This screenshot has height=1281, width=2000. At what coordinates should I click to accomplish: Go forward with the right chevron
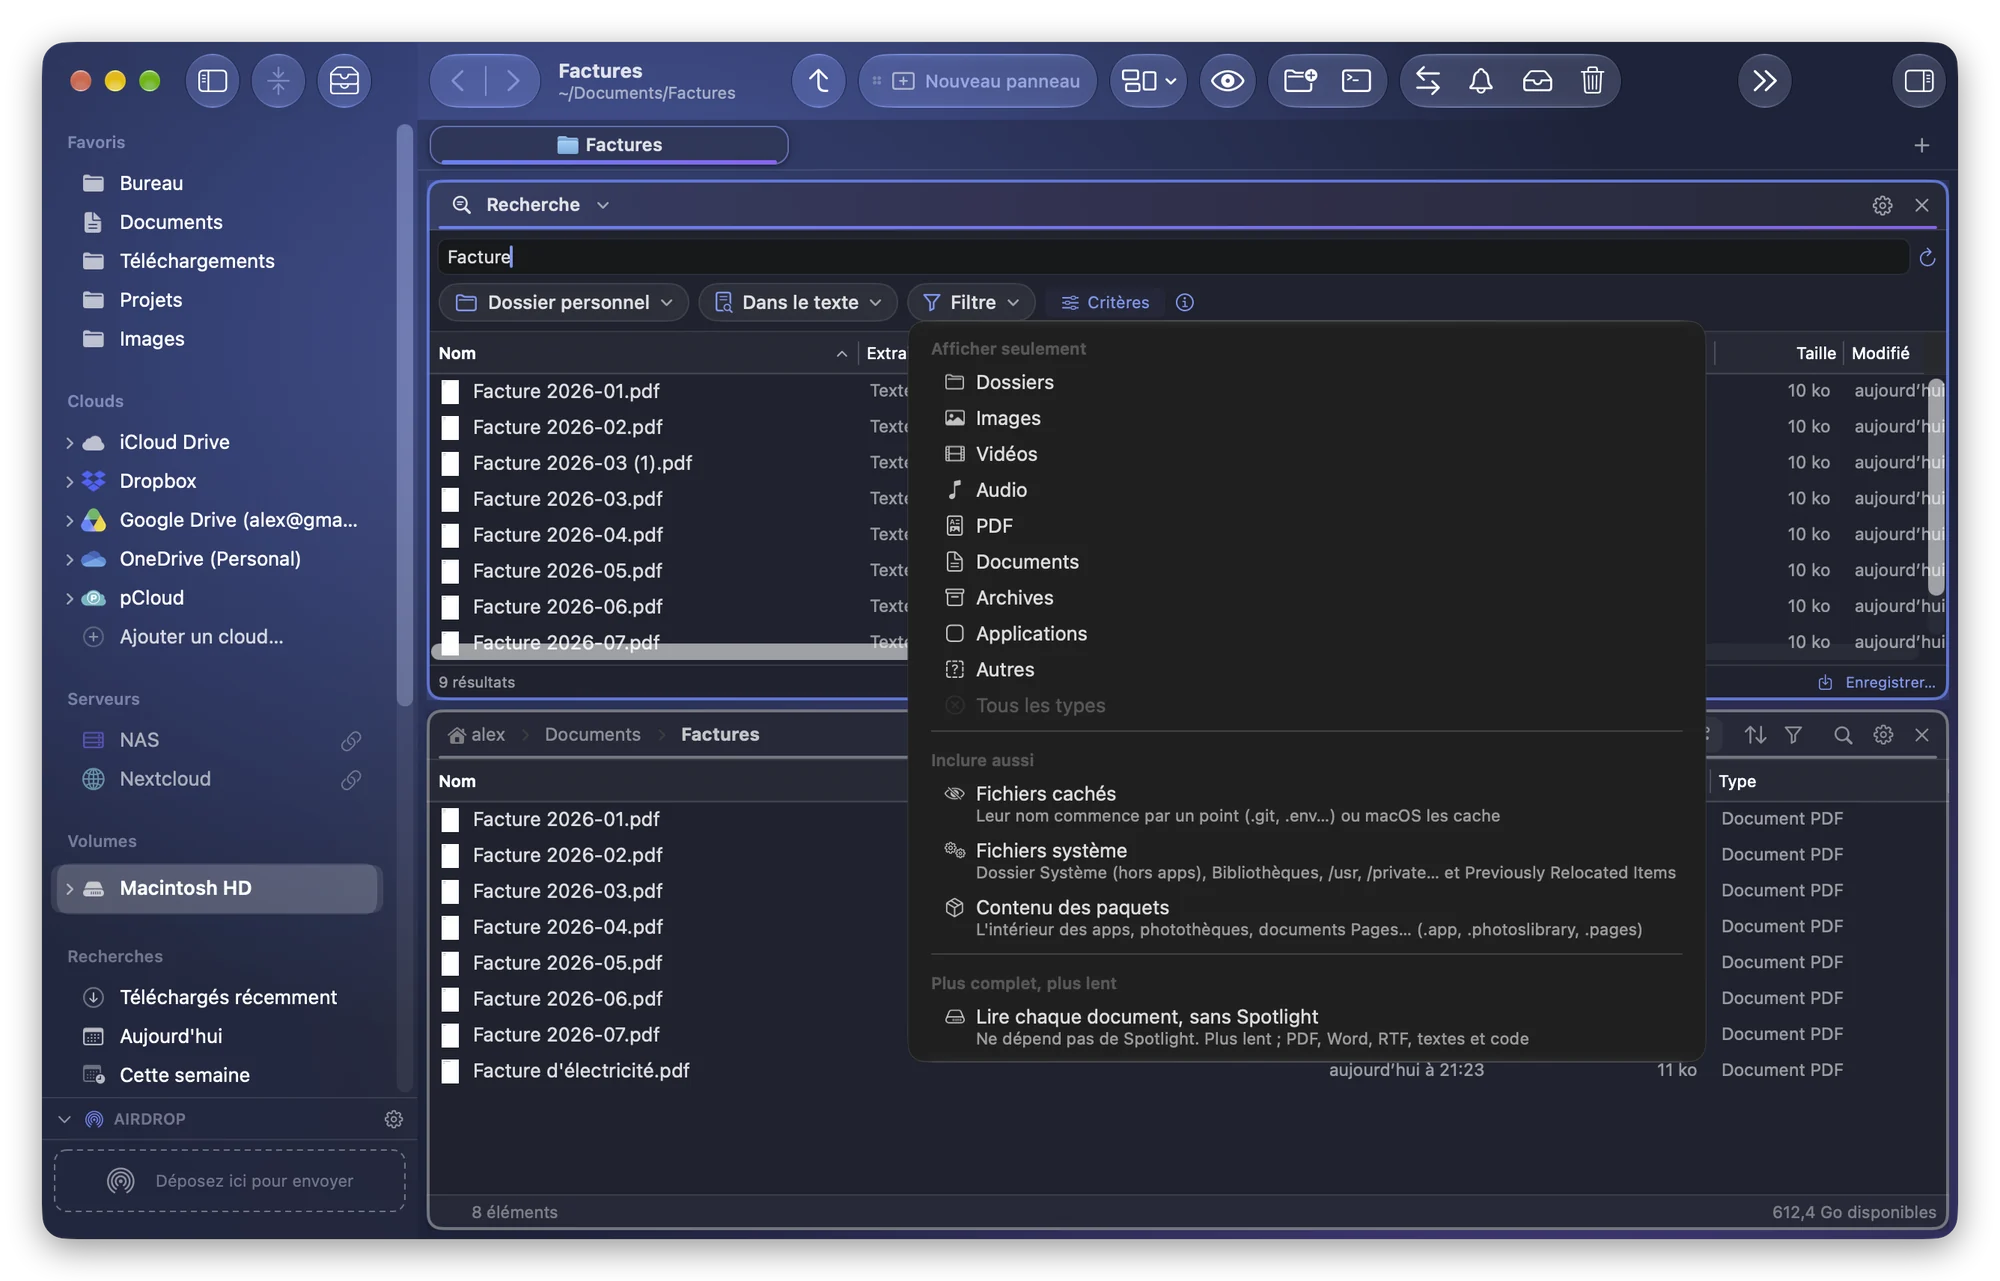click(x=512, y=81)
